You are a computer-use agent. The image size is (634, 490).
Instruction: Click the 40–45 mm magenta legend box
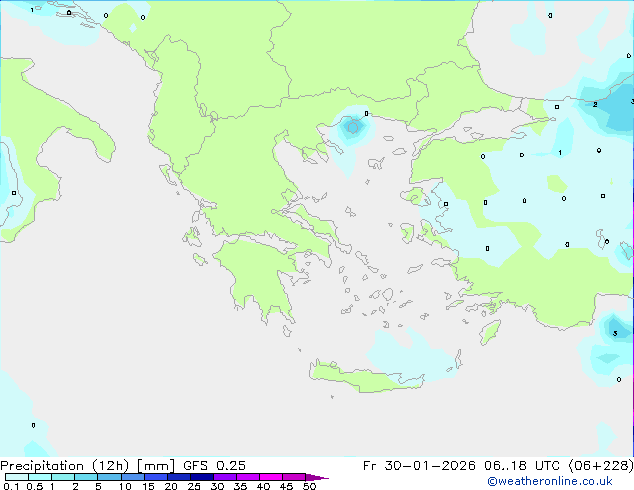click(271, 477)
